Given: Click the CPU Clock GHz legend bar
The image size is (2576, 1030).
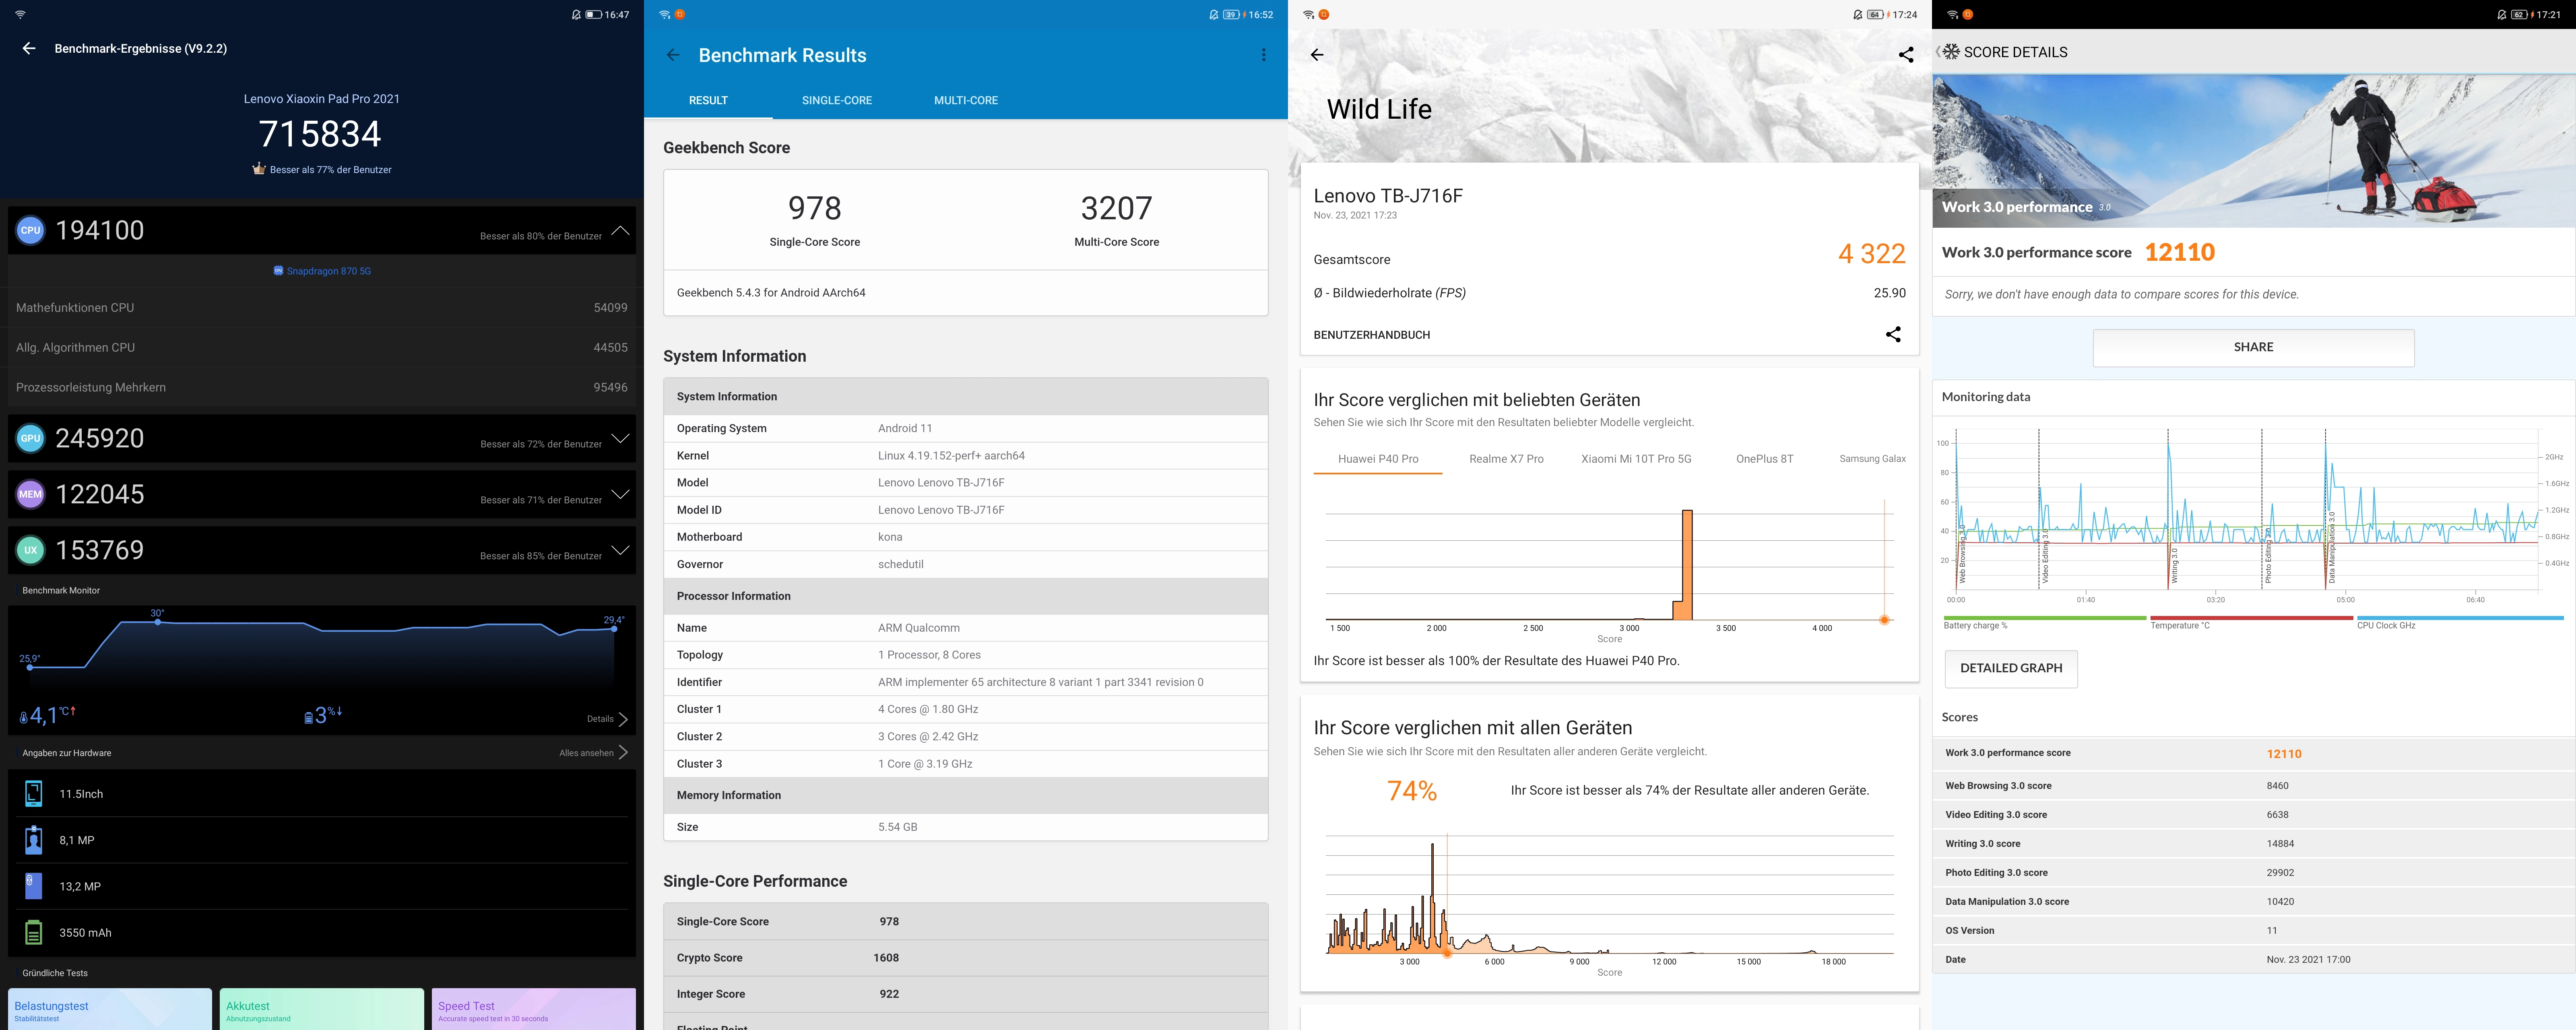Looking at the screenshot, I should pos(2460,618).
